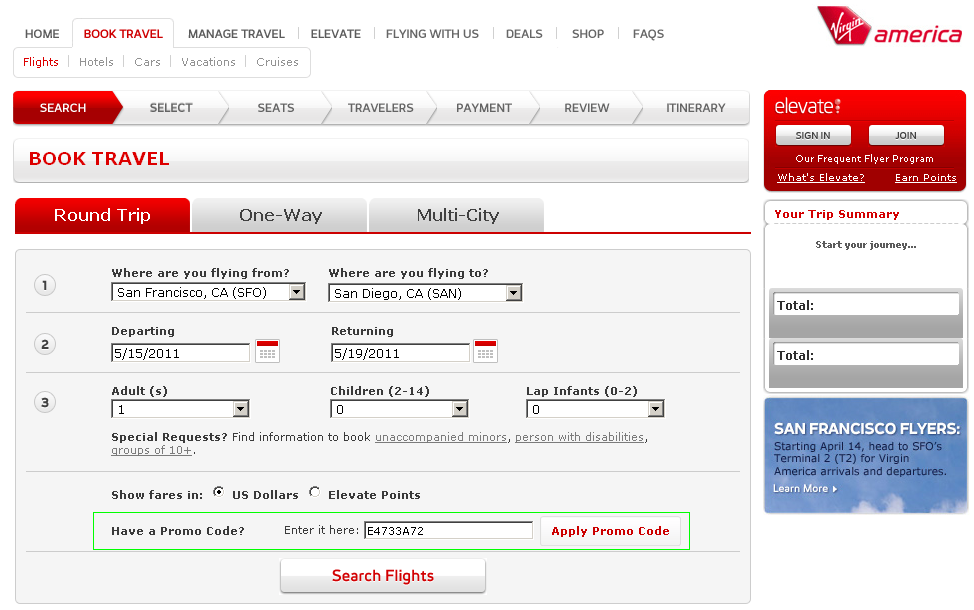Follow the person with disabilities link
The height and width of the screenshot is (610, 974).
pyautogui.click(x=580, y=437)
